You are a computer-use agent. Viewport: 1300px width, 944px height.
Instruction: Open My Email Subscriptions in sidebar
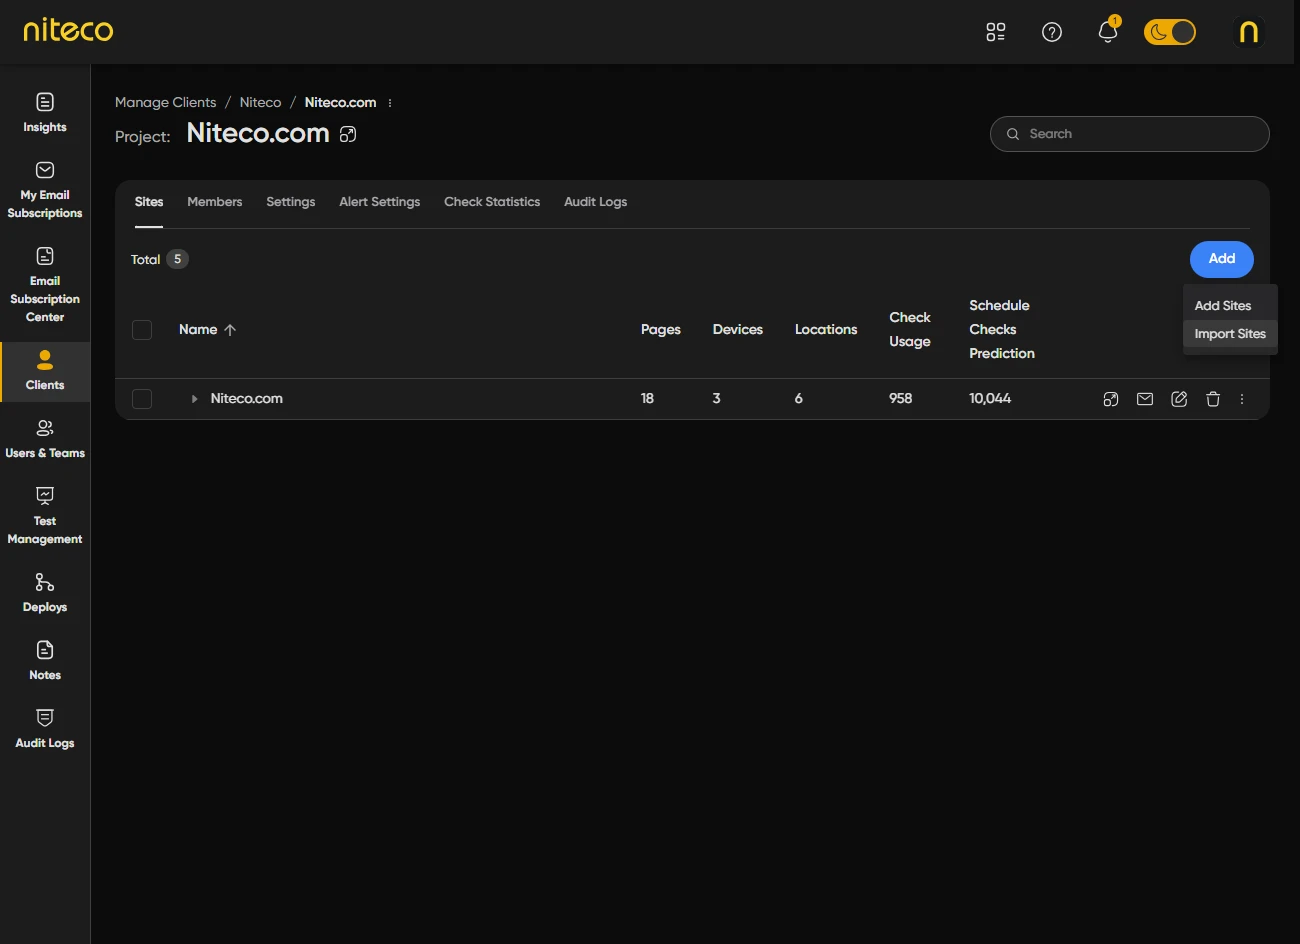pos(45,190)
